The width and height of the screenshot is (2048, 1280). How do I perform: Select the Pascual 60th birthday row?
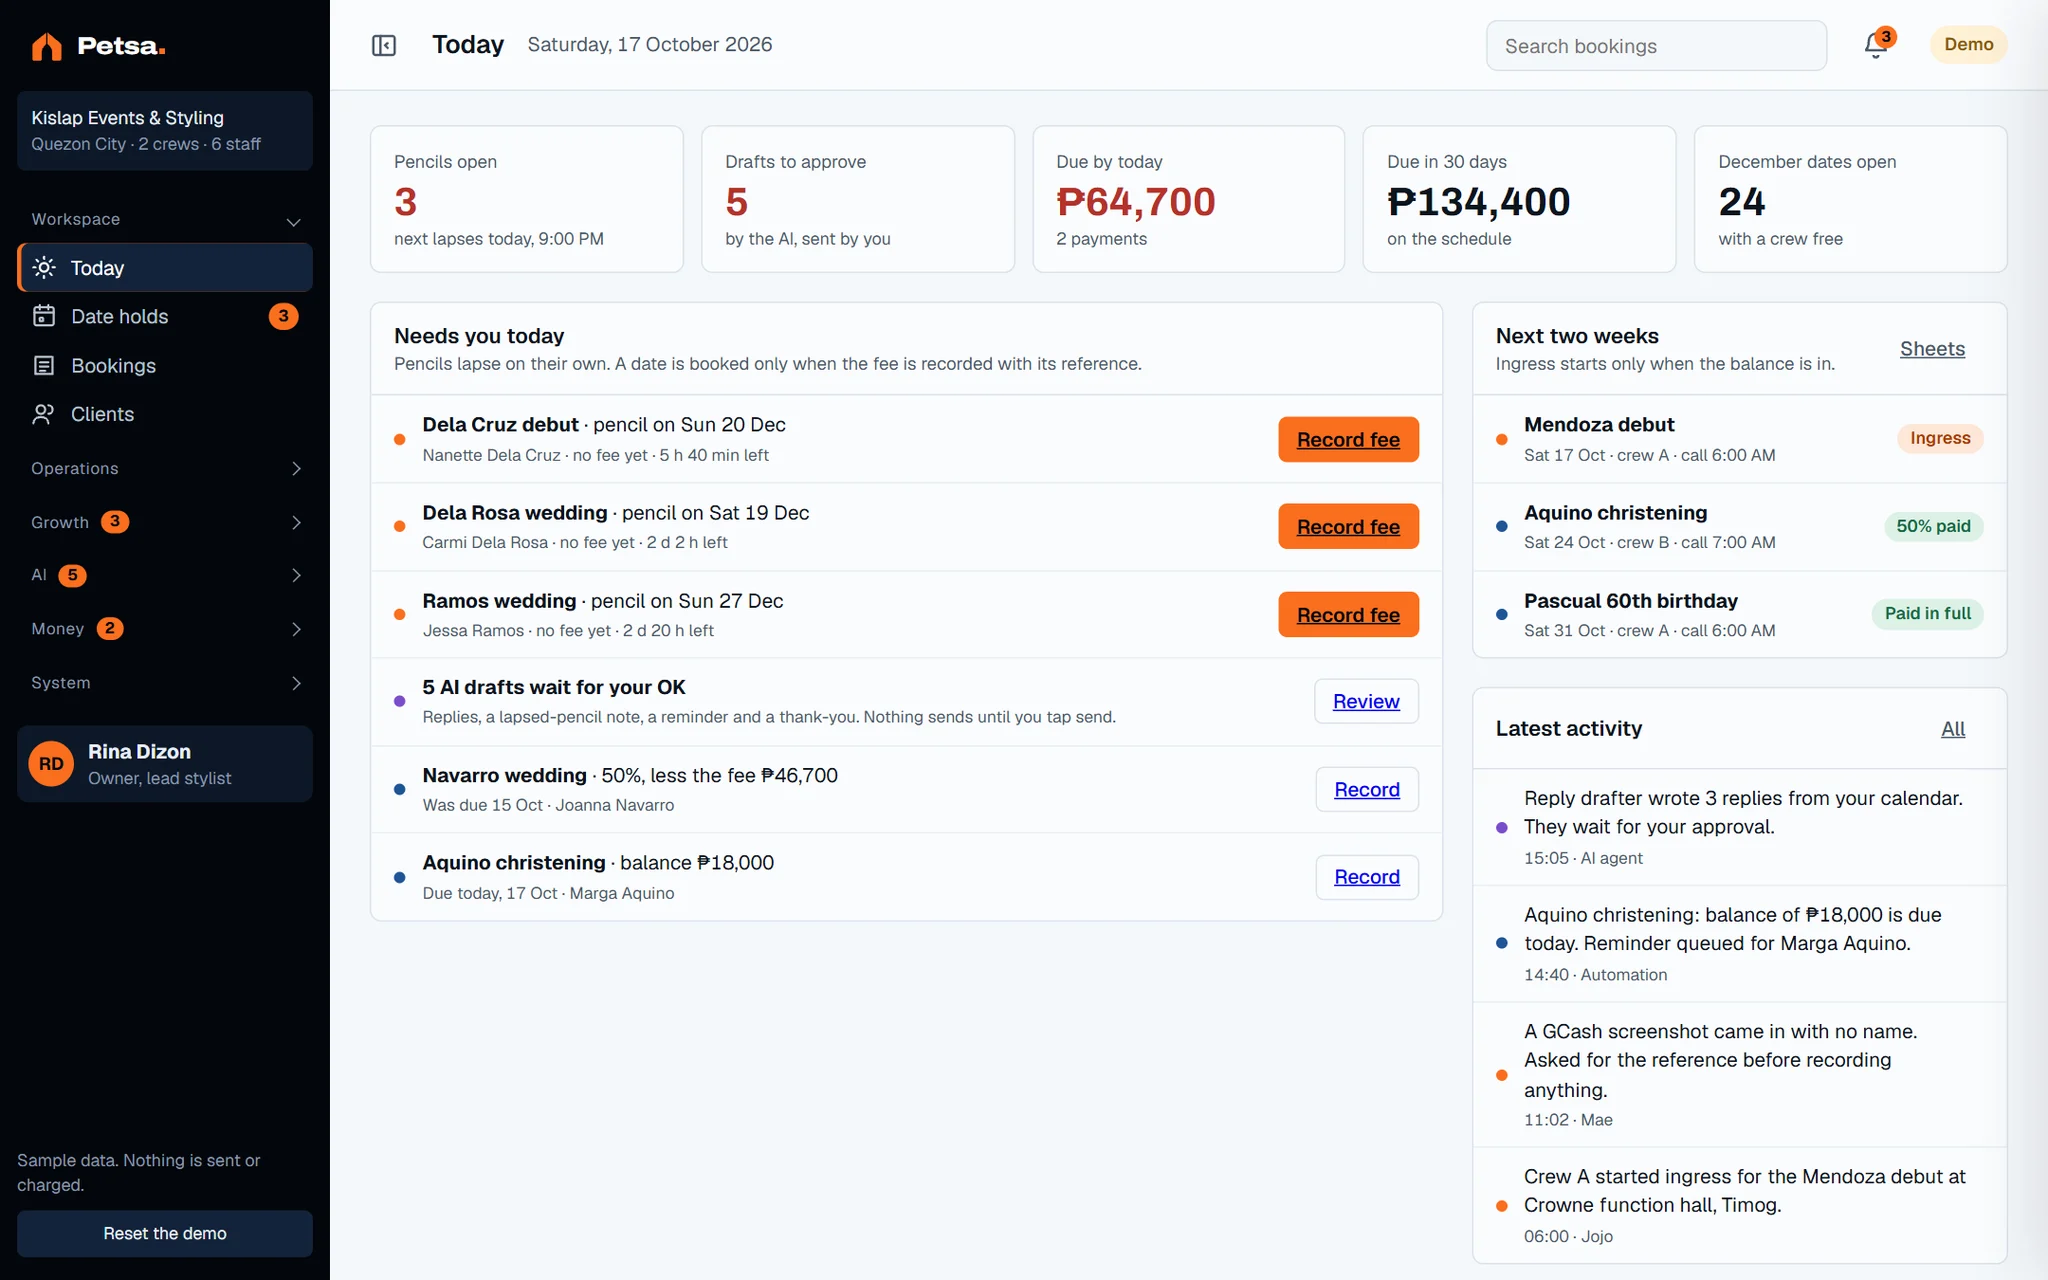(x=1739, y=614)
